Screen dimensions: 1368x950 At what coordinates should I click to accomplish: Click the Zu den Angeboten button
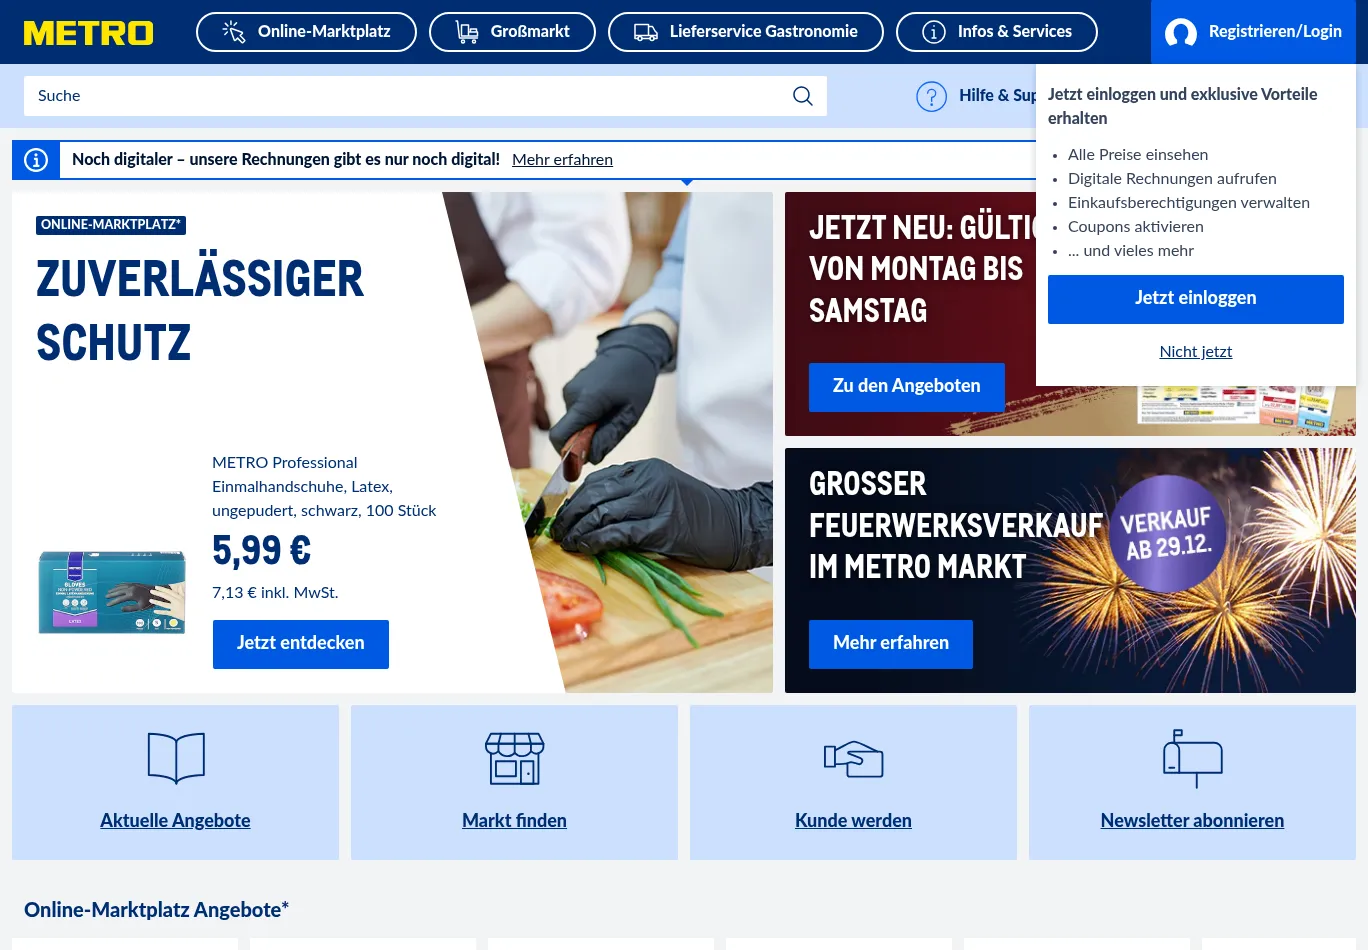coord(906,387)
